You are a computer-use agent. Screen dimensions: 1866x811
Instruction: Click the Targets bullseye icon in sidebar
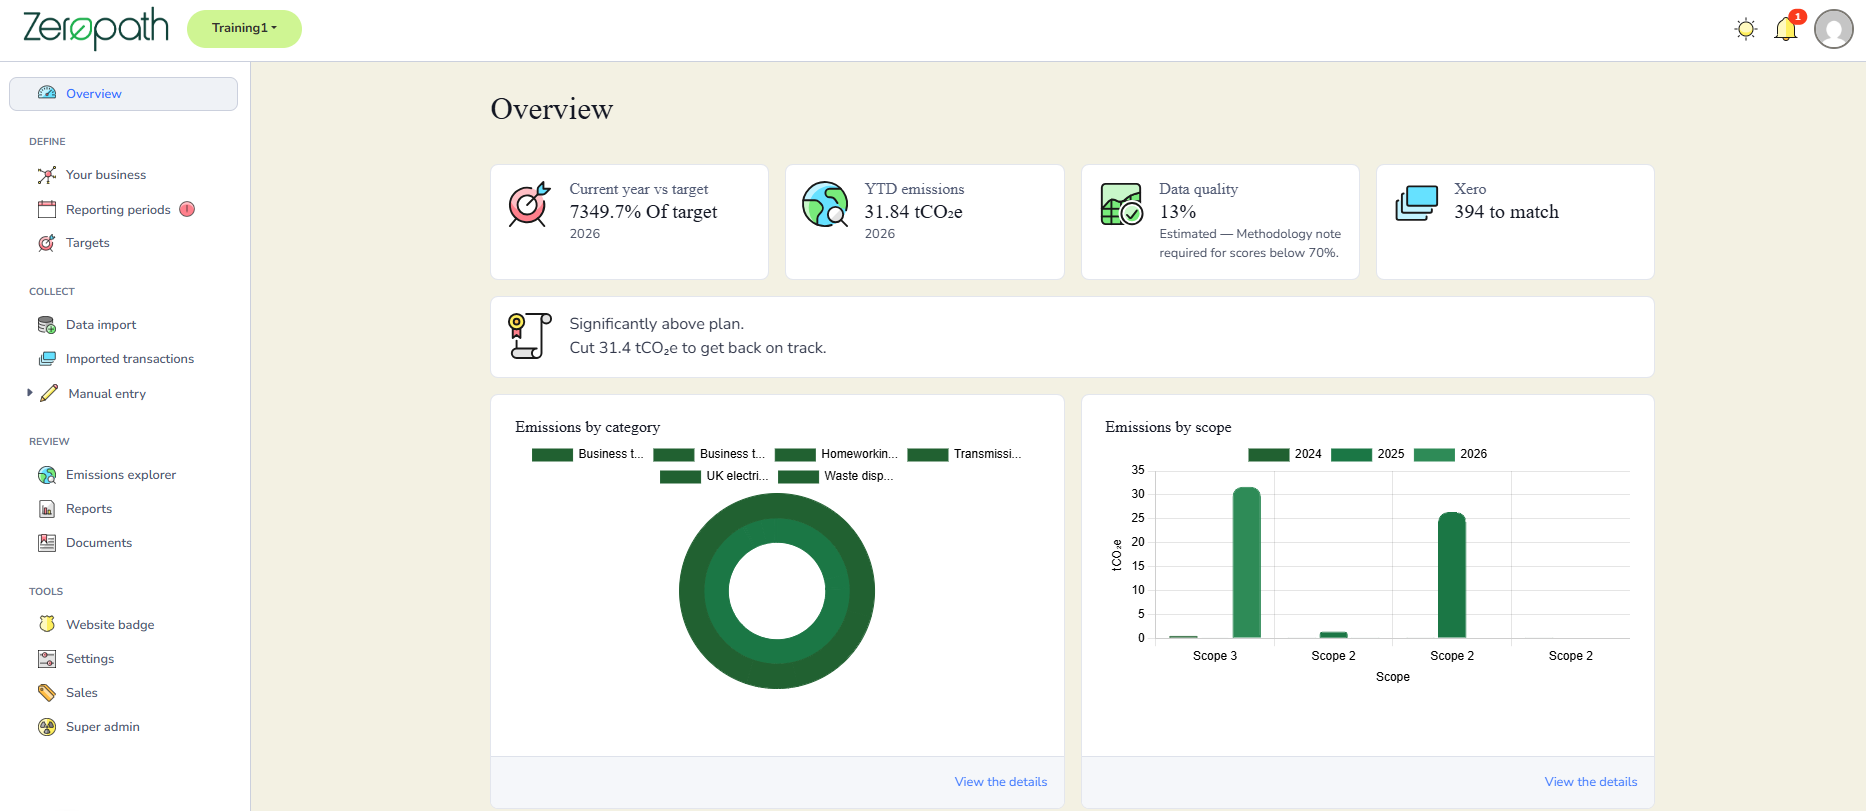click(47, 243)
